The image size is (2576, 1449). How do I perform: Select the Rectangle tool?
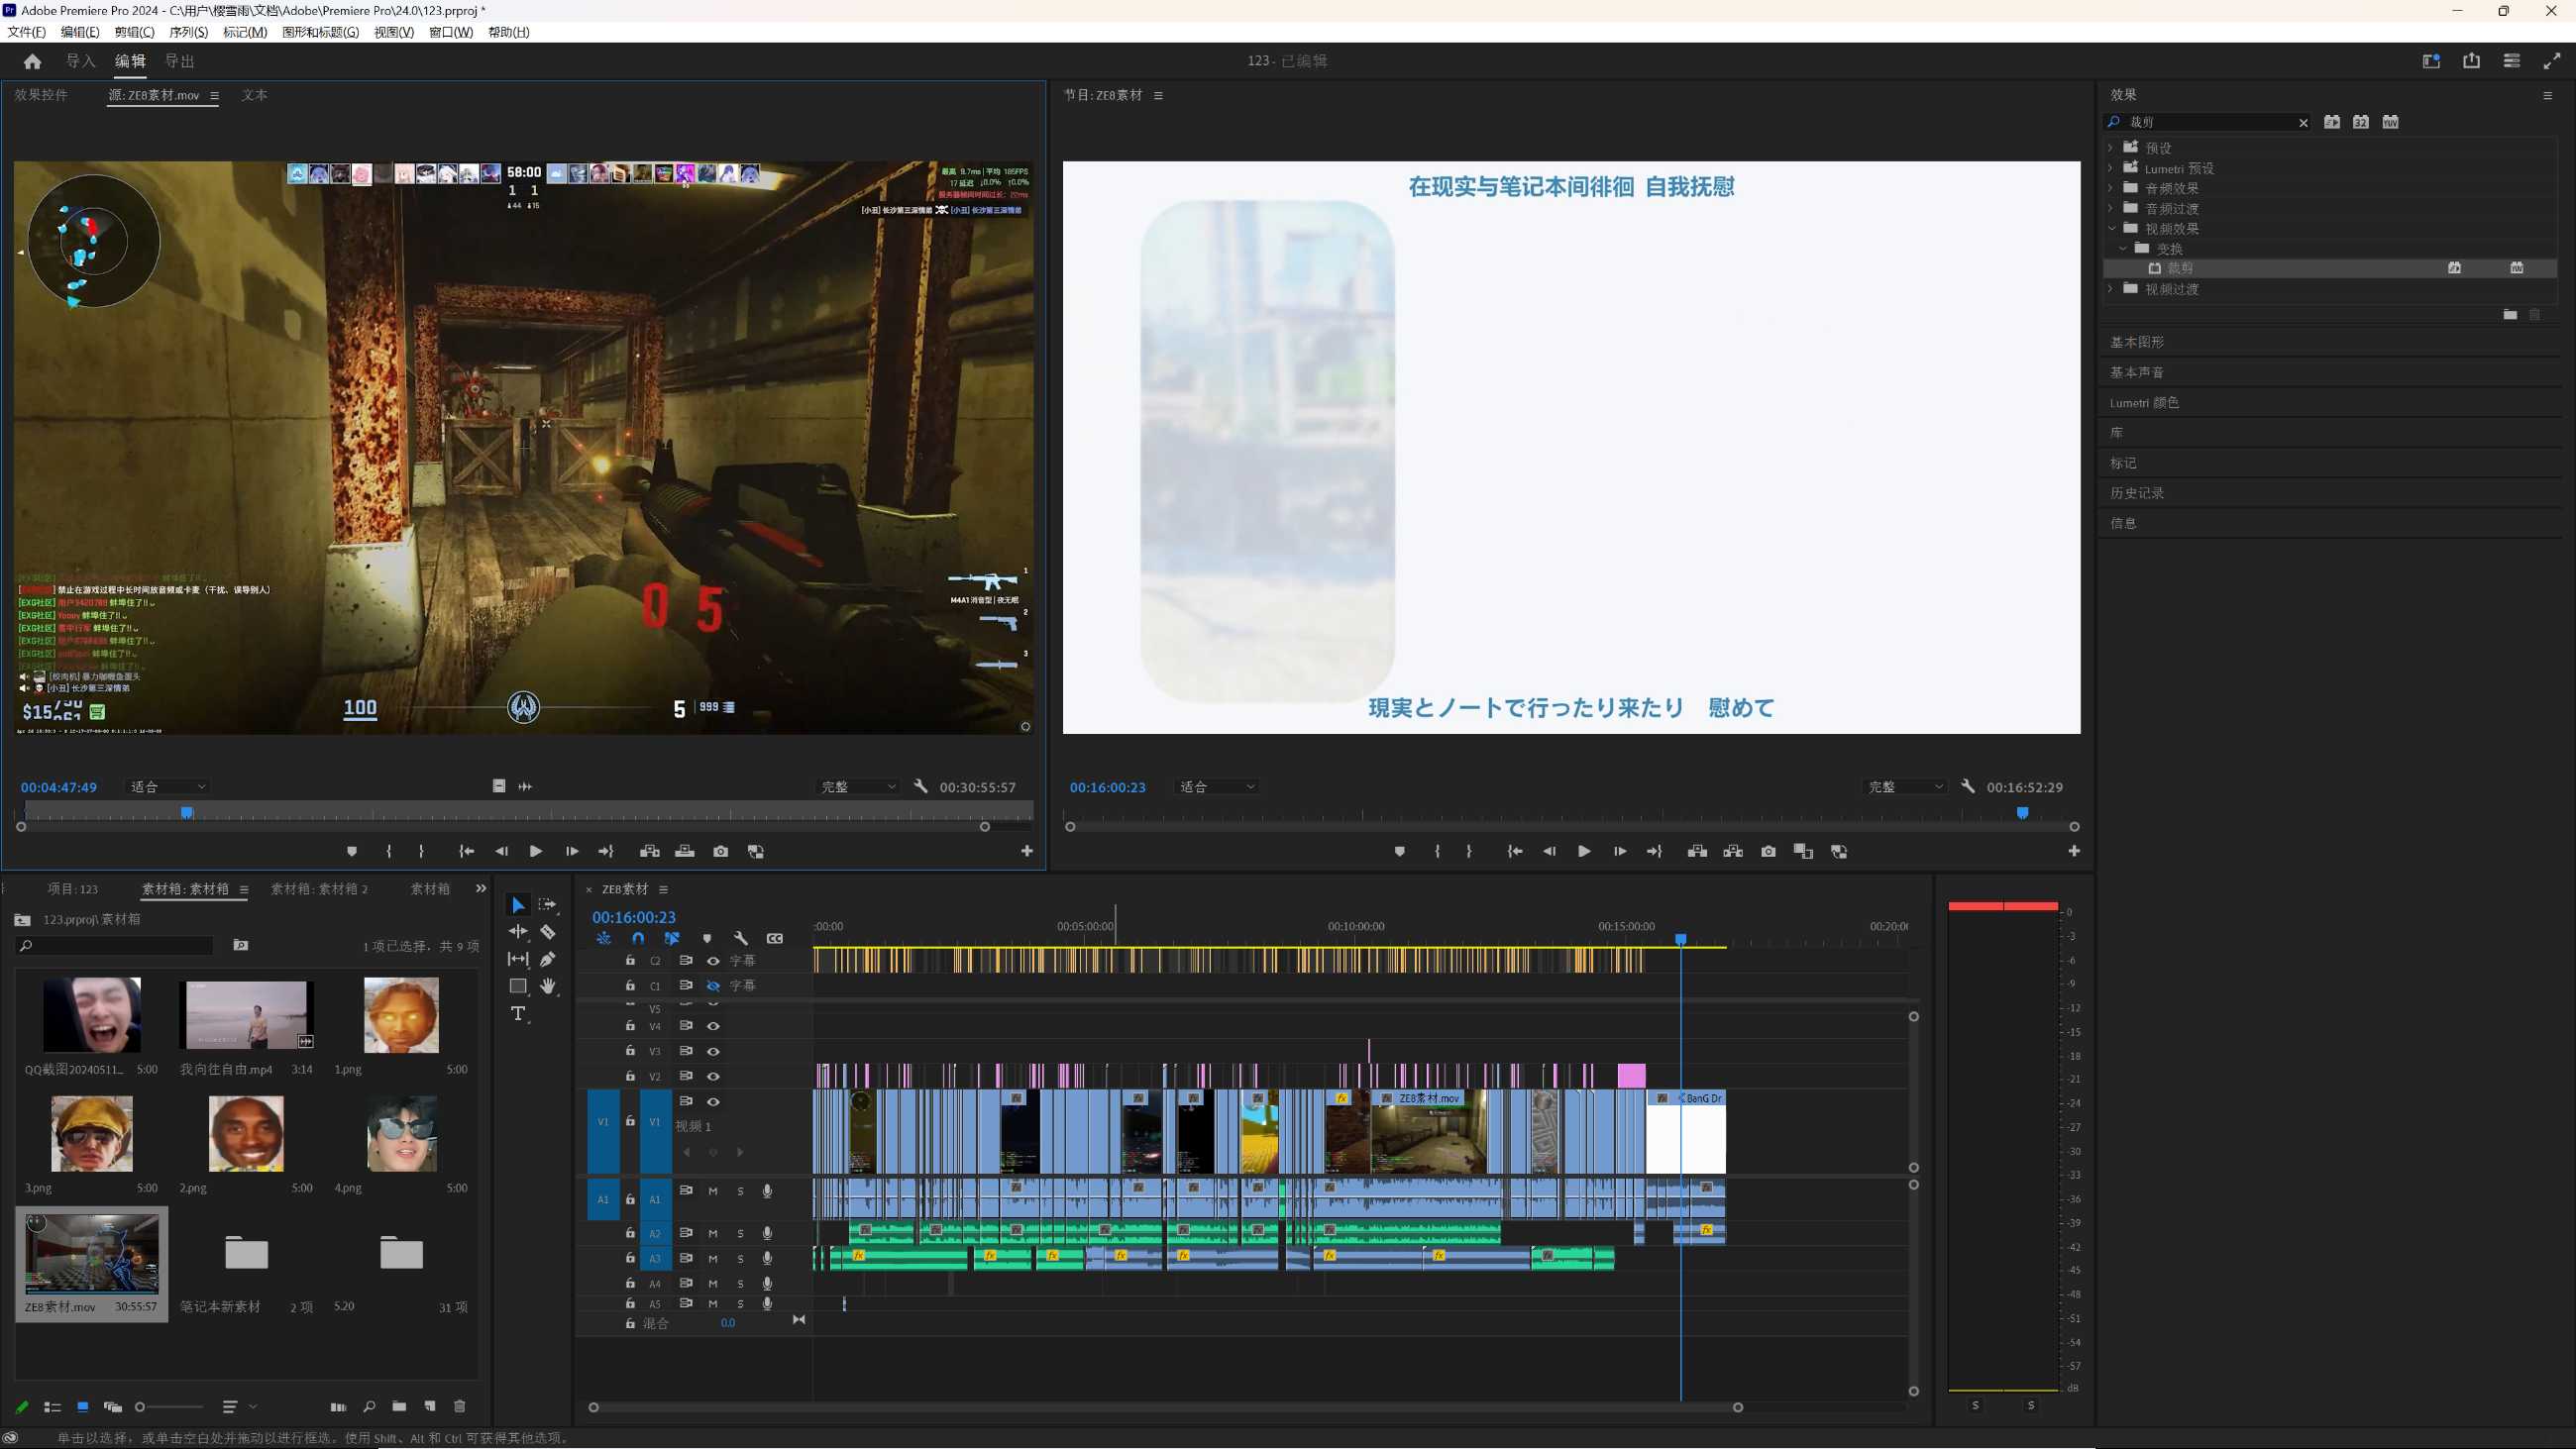(517, 986)
